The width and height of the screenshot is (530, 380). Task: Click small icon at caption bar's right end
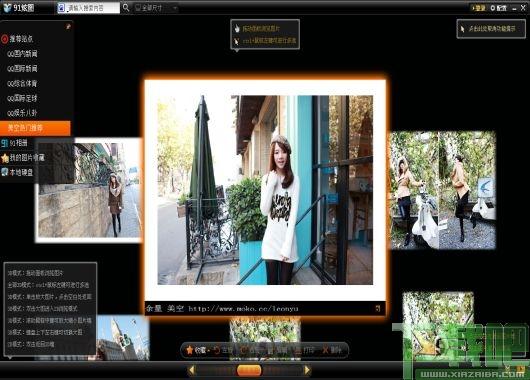[x=378, y=308]
